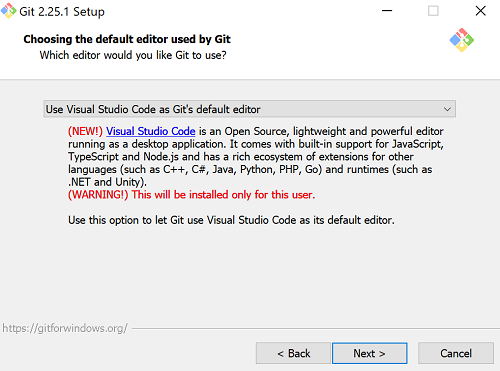Proceed with the Next button
The height and width of the screenshot is (371, 500).
tap(370, 353)
